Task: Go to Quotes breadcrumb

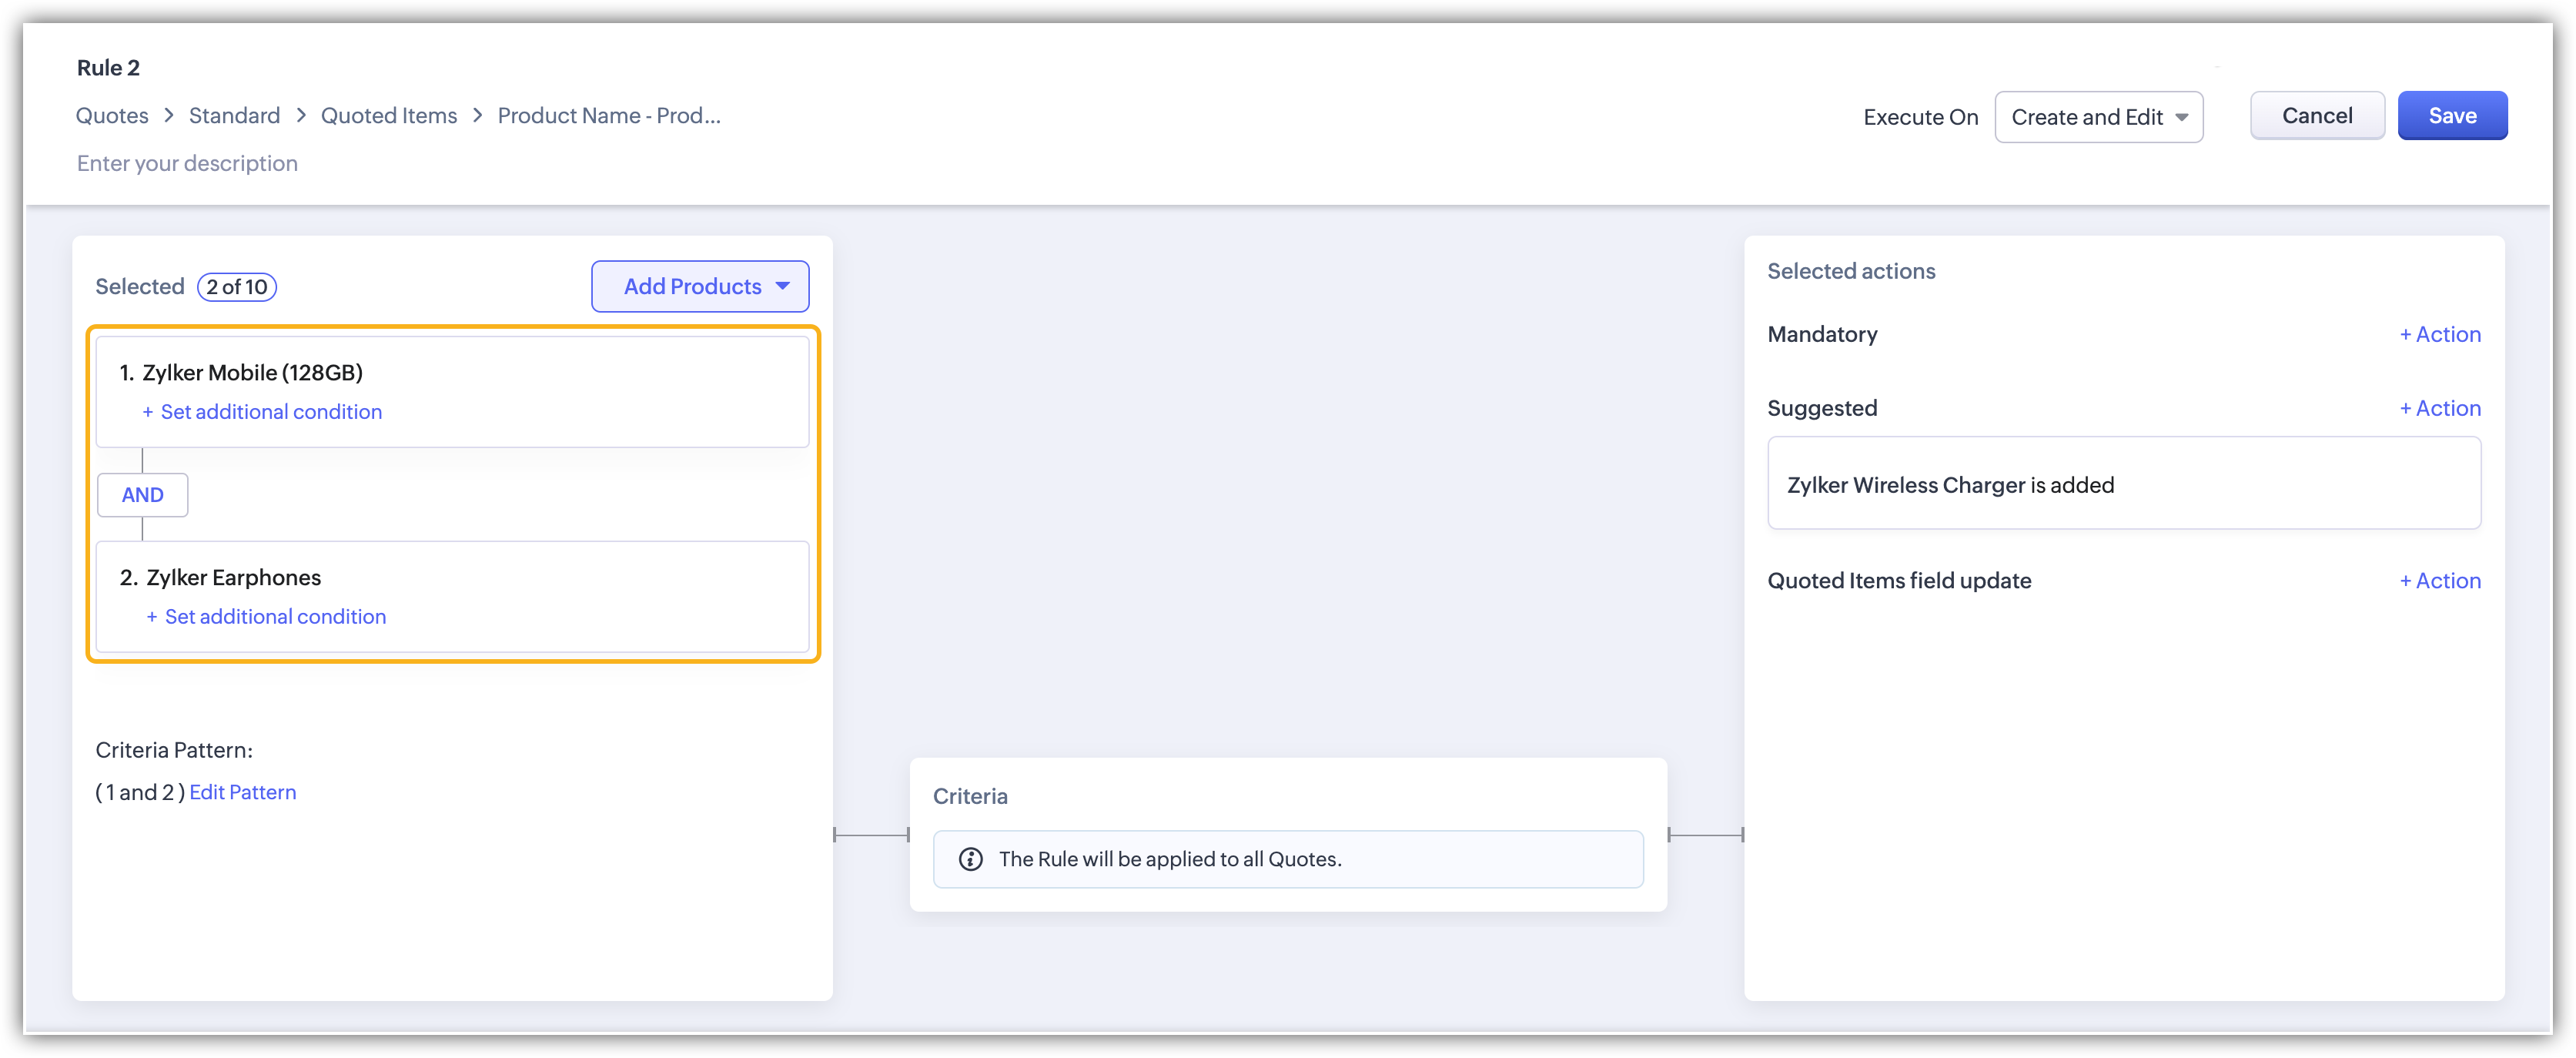Action: tap(112, 116)
